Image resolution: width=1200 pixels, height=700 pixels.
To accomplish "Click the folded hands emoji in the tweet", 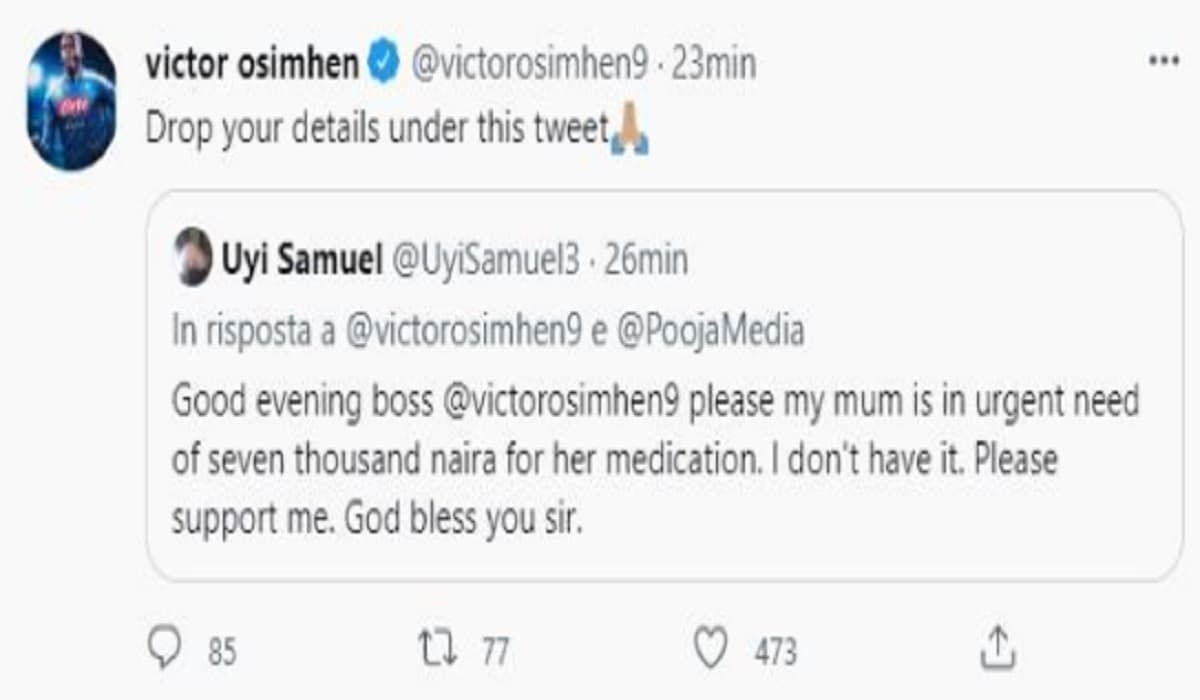I will tap(629, 127).
